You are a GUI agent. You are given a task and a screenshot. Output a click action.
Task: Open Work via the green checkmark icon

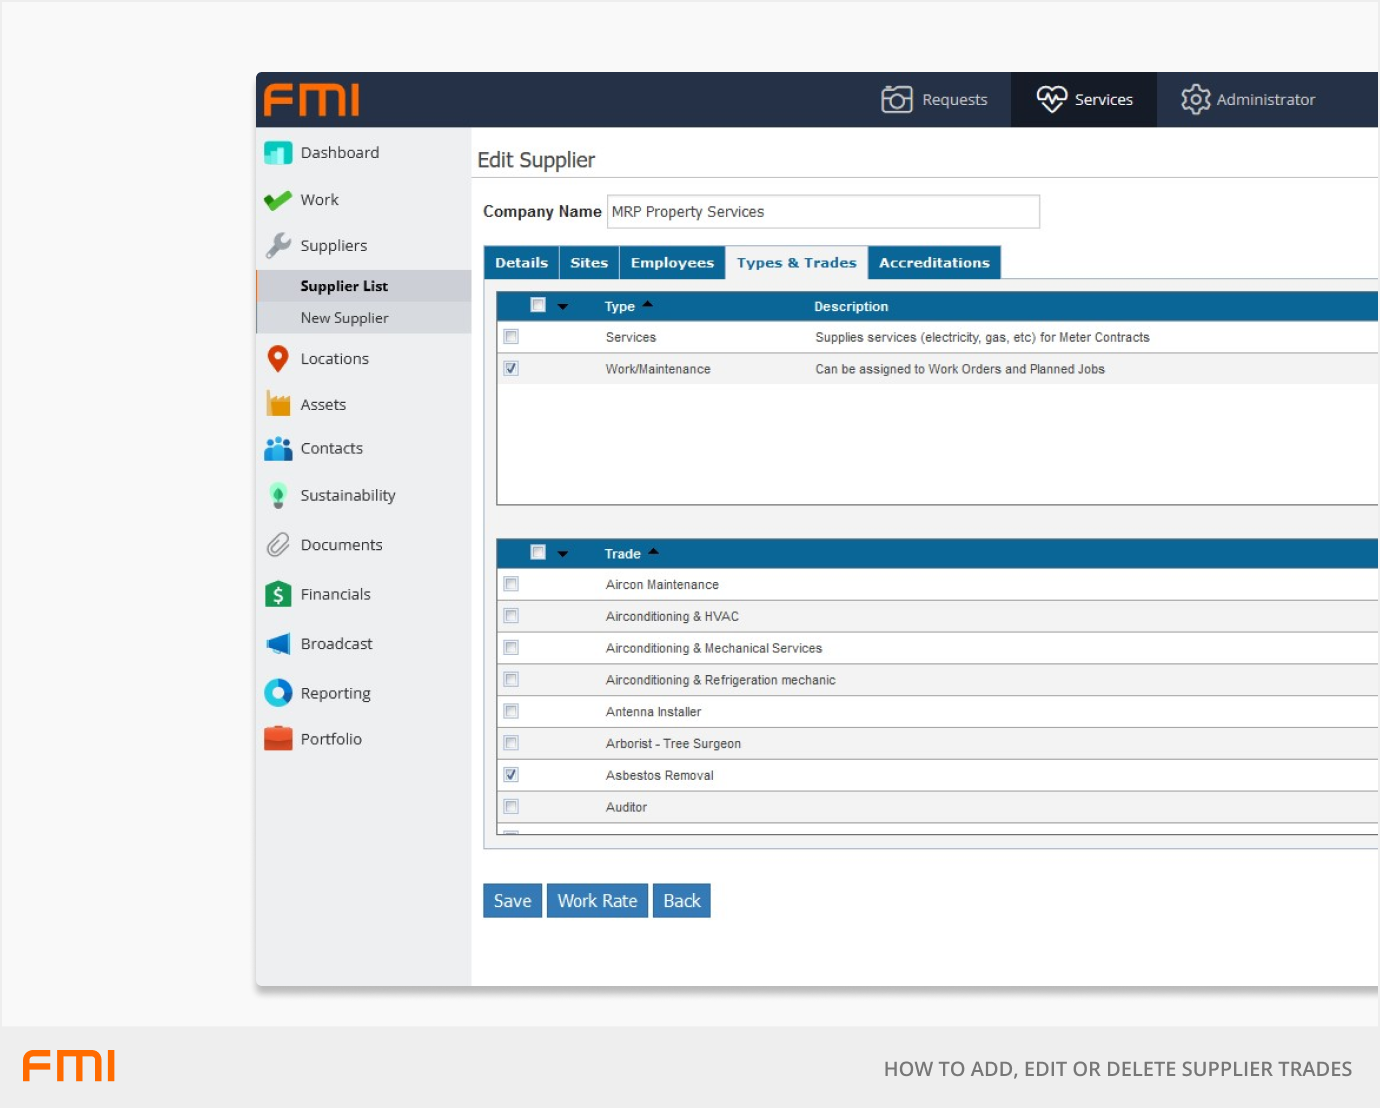[278, 200]
